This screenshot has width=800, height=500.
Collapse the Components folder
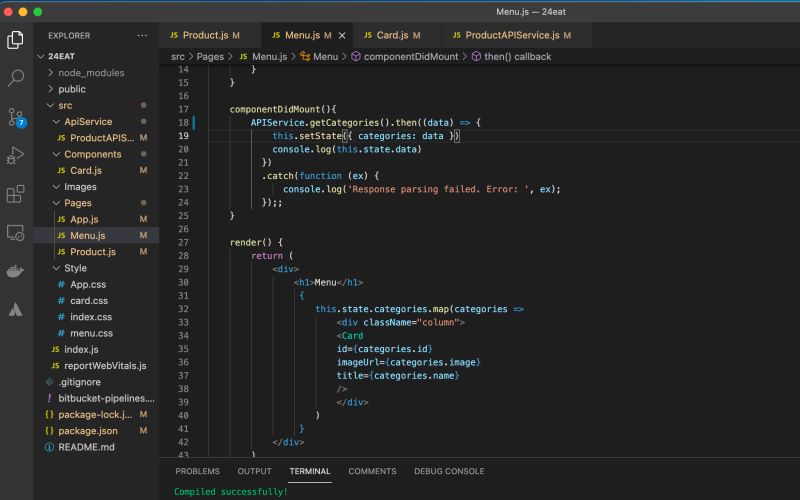pyautogui.click(x=96, y=154)
